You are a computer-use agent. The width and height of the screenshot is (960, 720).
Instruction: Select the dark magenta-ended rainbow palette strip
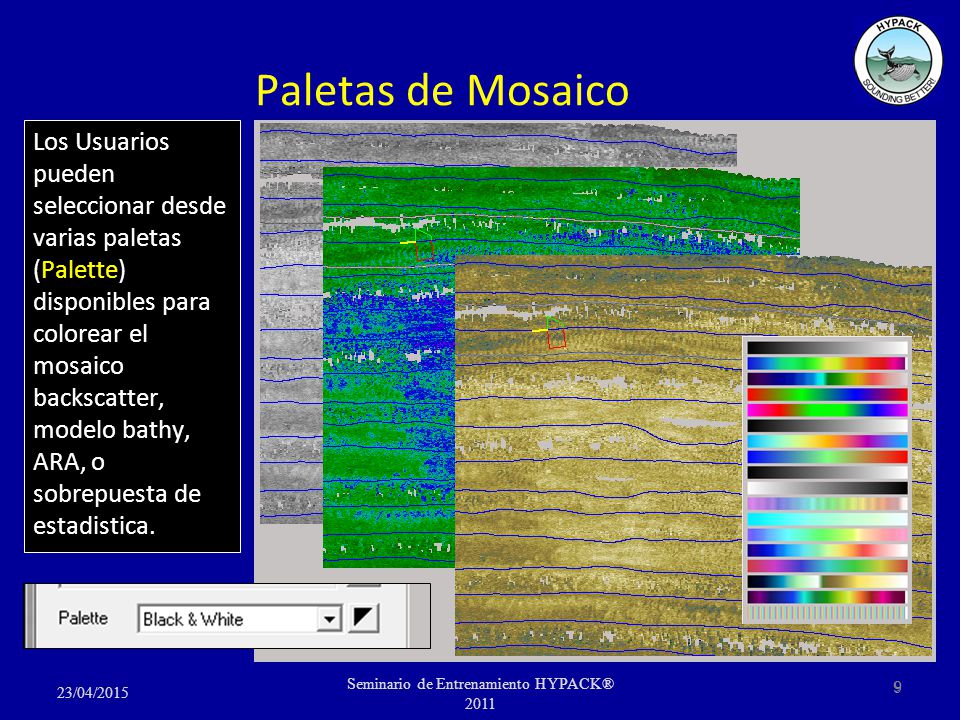tap(827, 597)
